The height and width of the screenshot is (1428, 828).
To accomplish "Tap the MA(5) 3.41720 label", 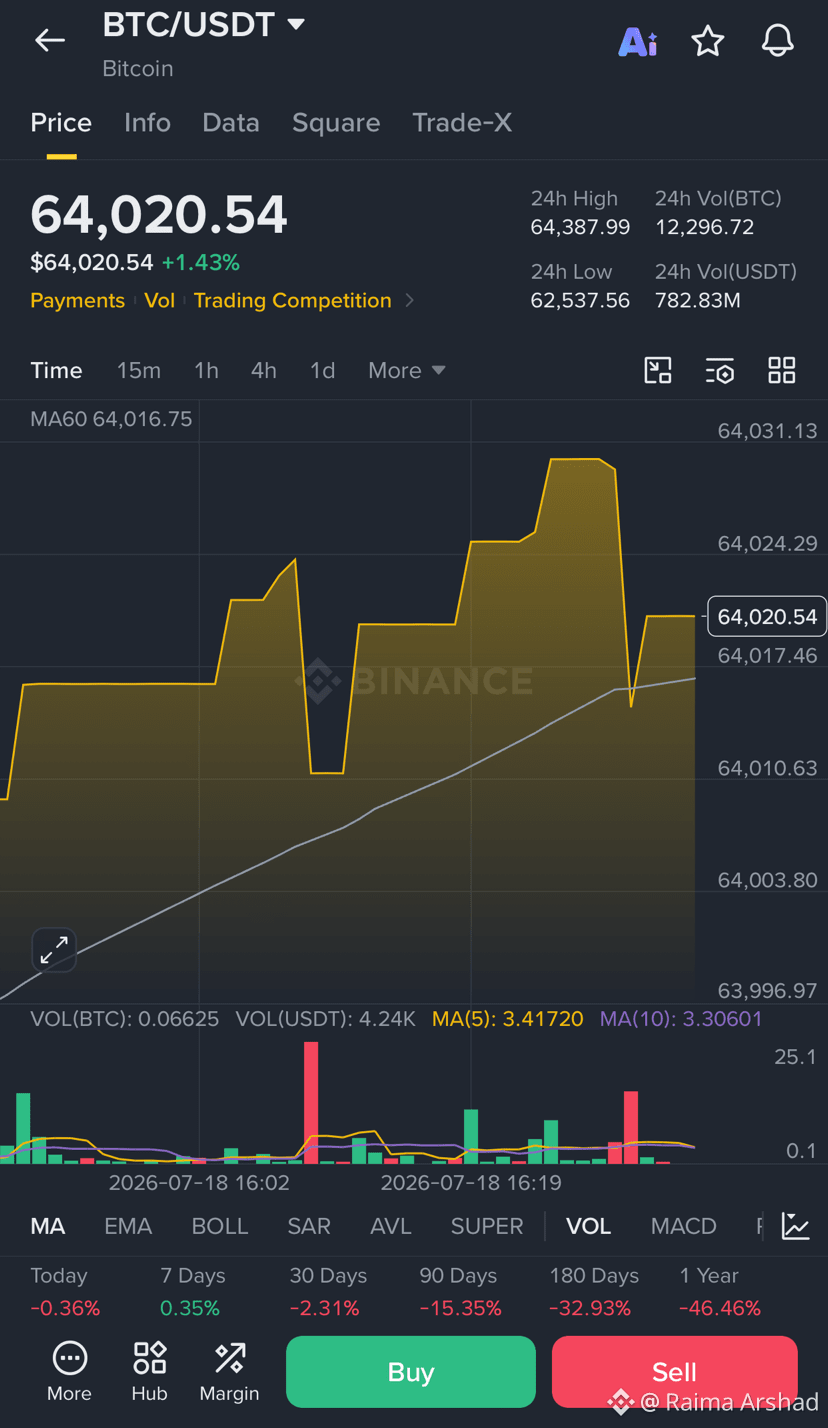I will point(507,1019).
